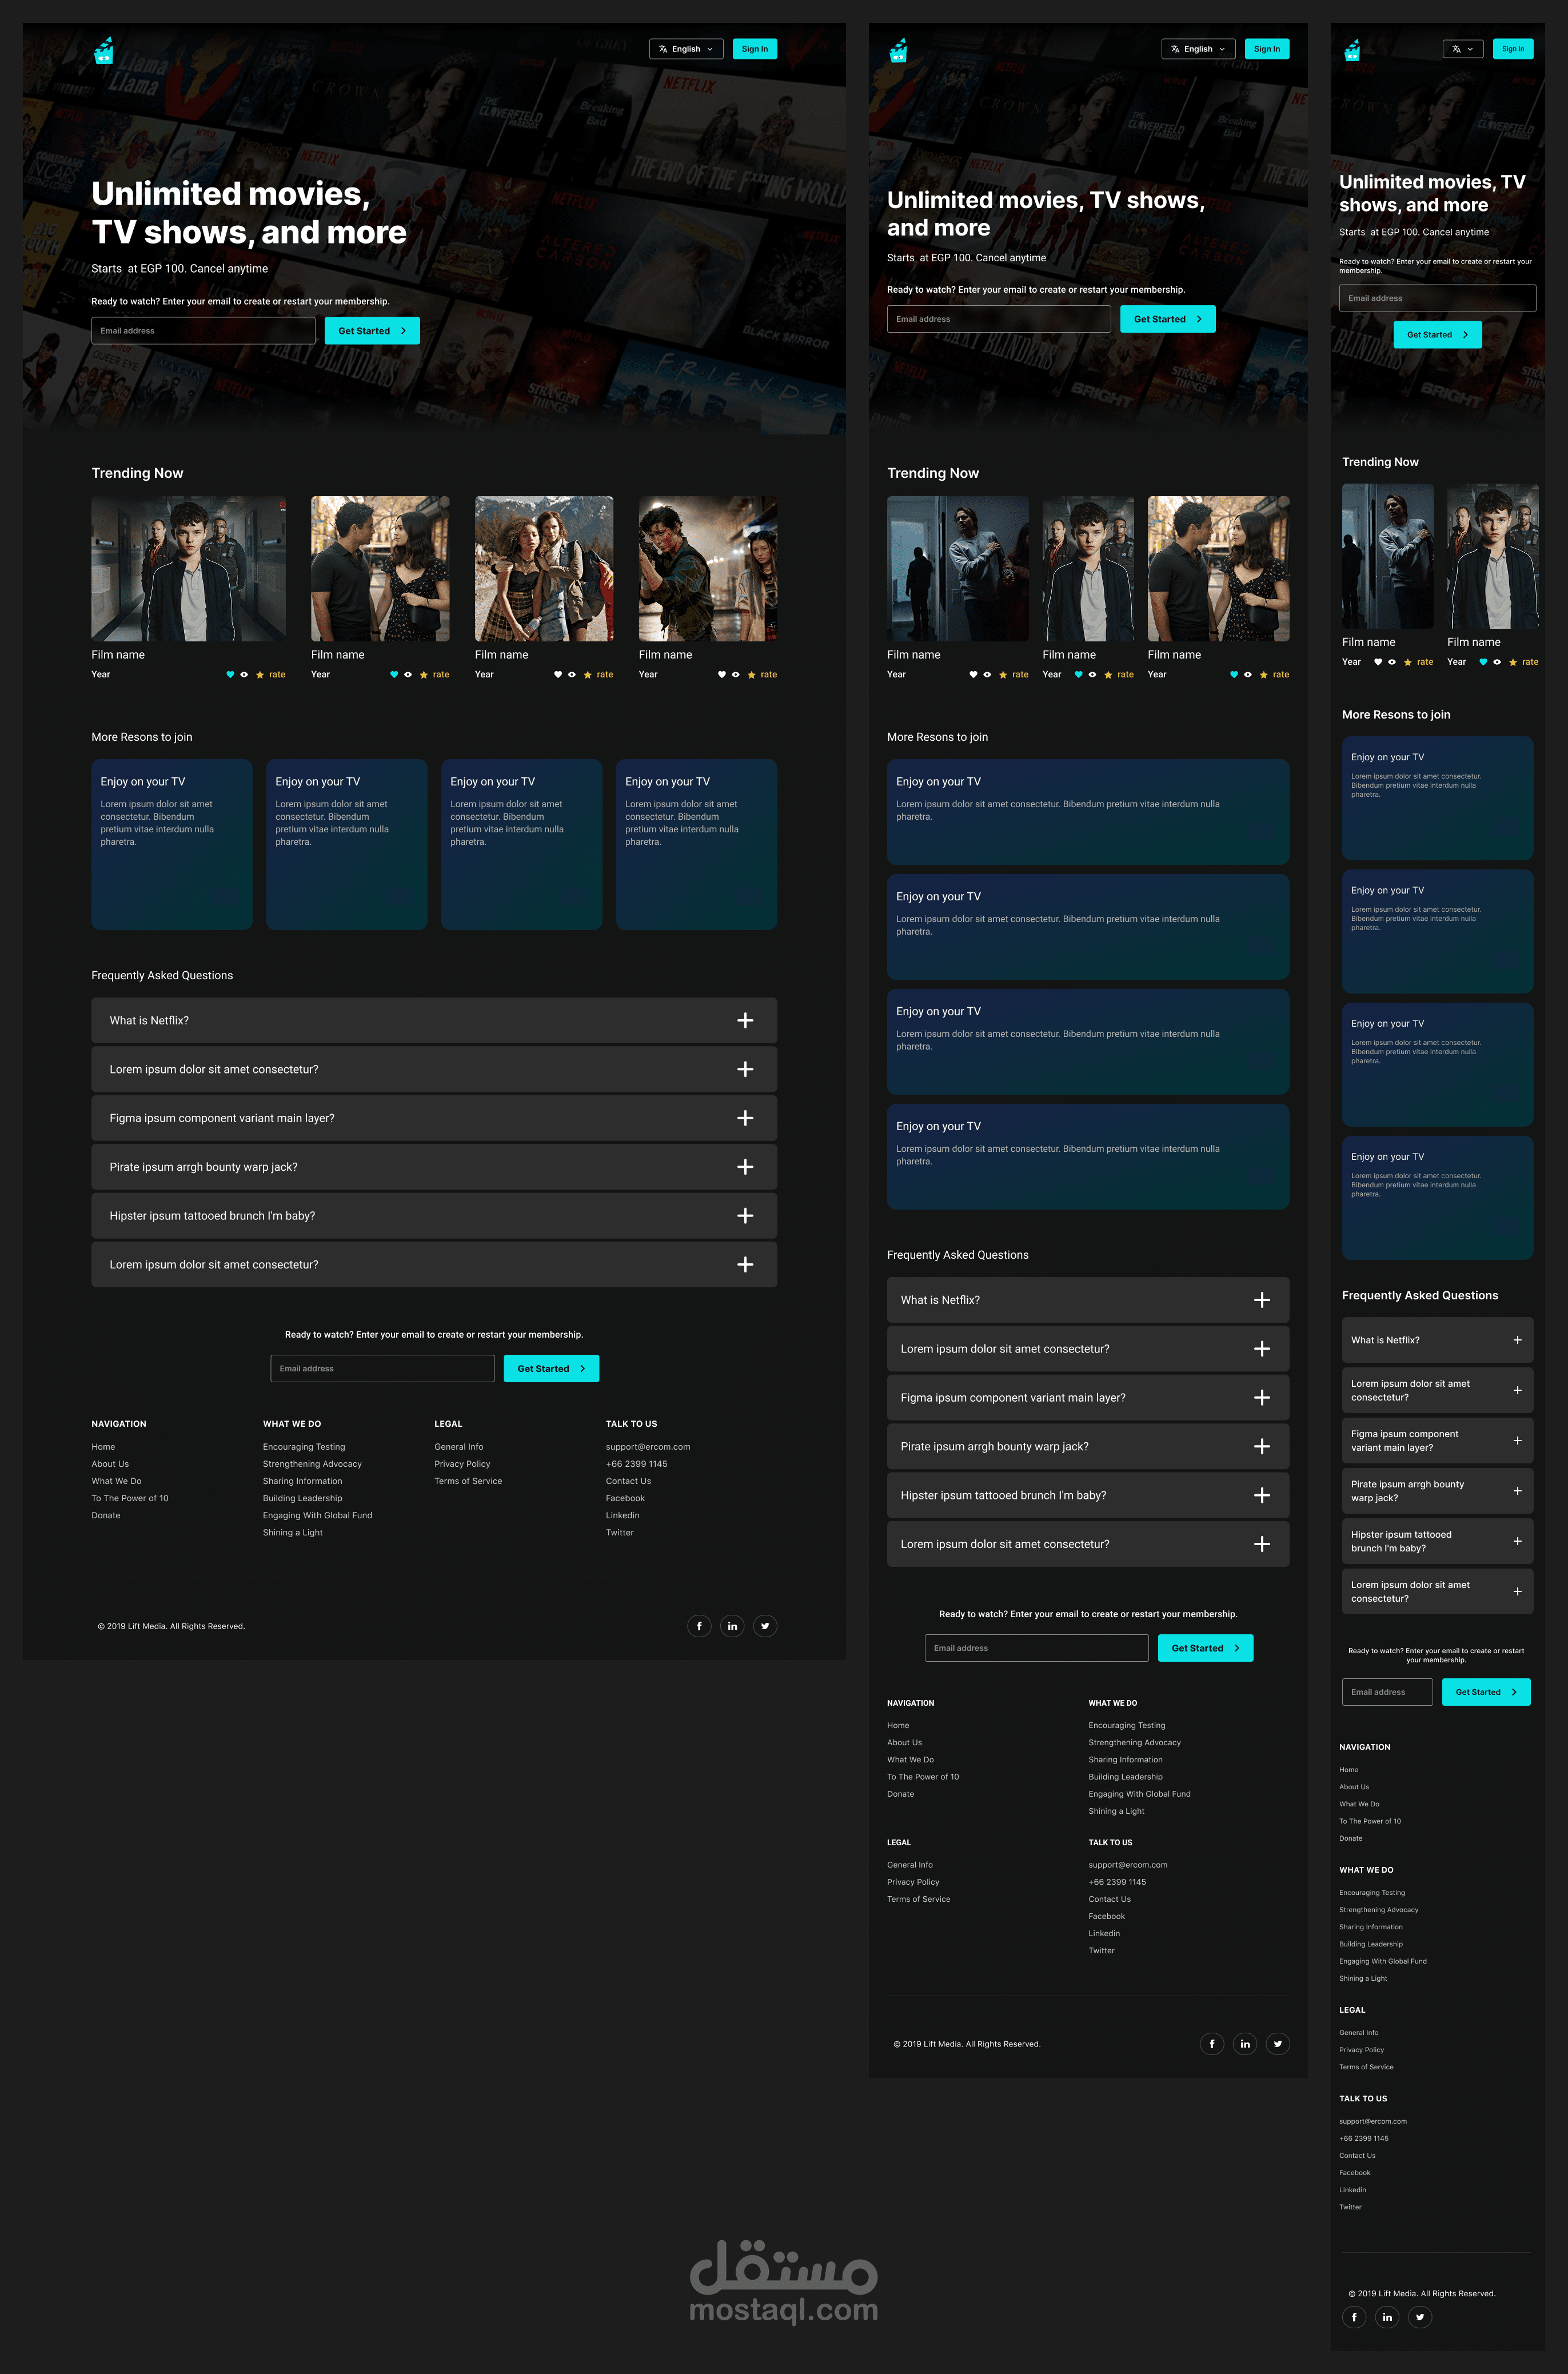The image size is (1568, 2374).
Task: Open the English language dropdown in the desktop header
Action: point(686,49)
